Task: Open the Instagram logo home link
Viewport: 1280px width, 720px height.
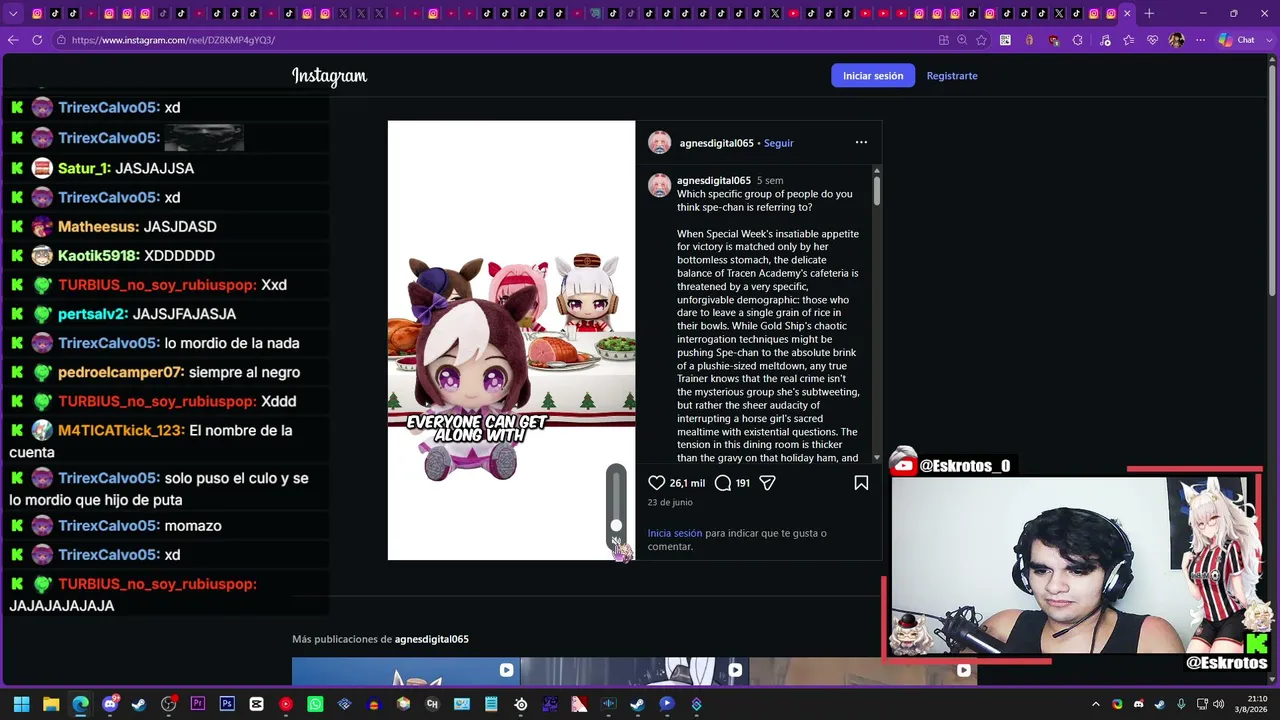Action: tap(330, 76)
